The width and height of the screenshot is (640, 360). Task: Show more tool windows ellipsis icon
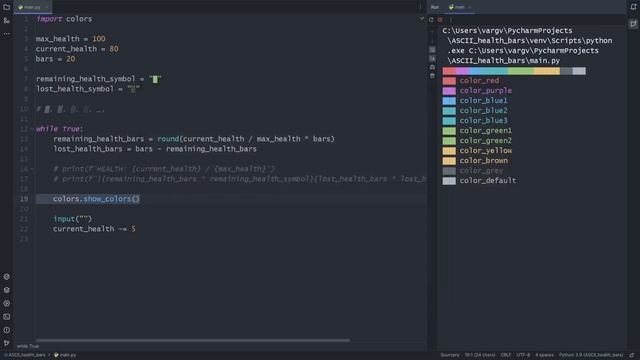[7, 33]
